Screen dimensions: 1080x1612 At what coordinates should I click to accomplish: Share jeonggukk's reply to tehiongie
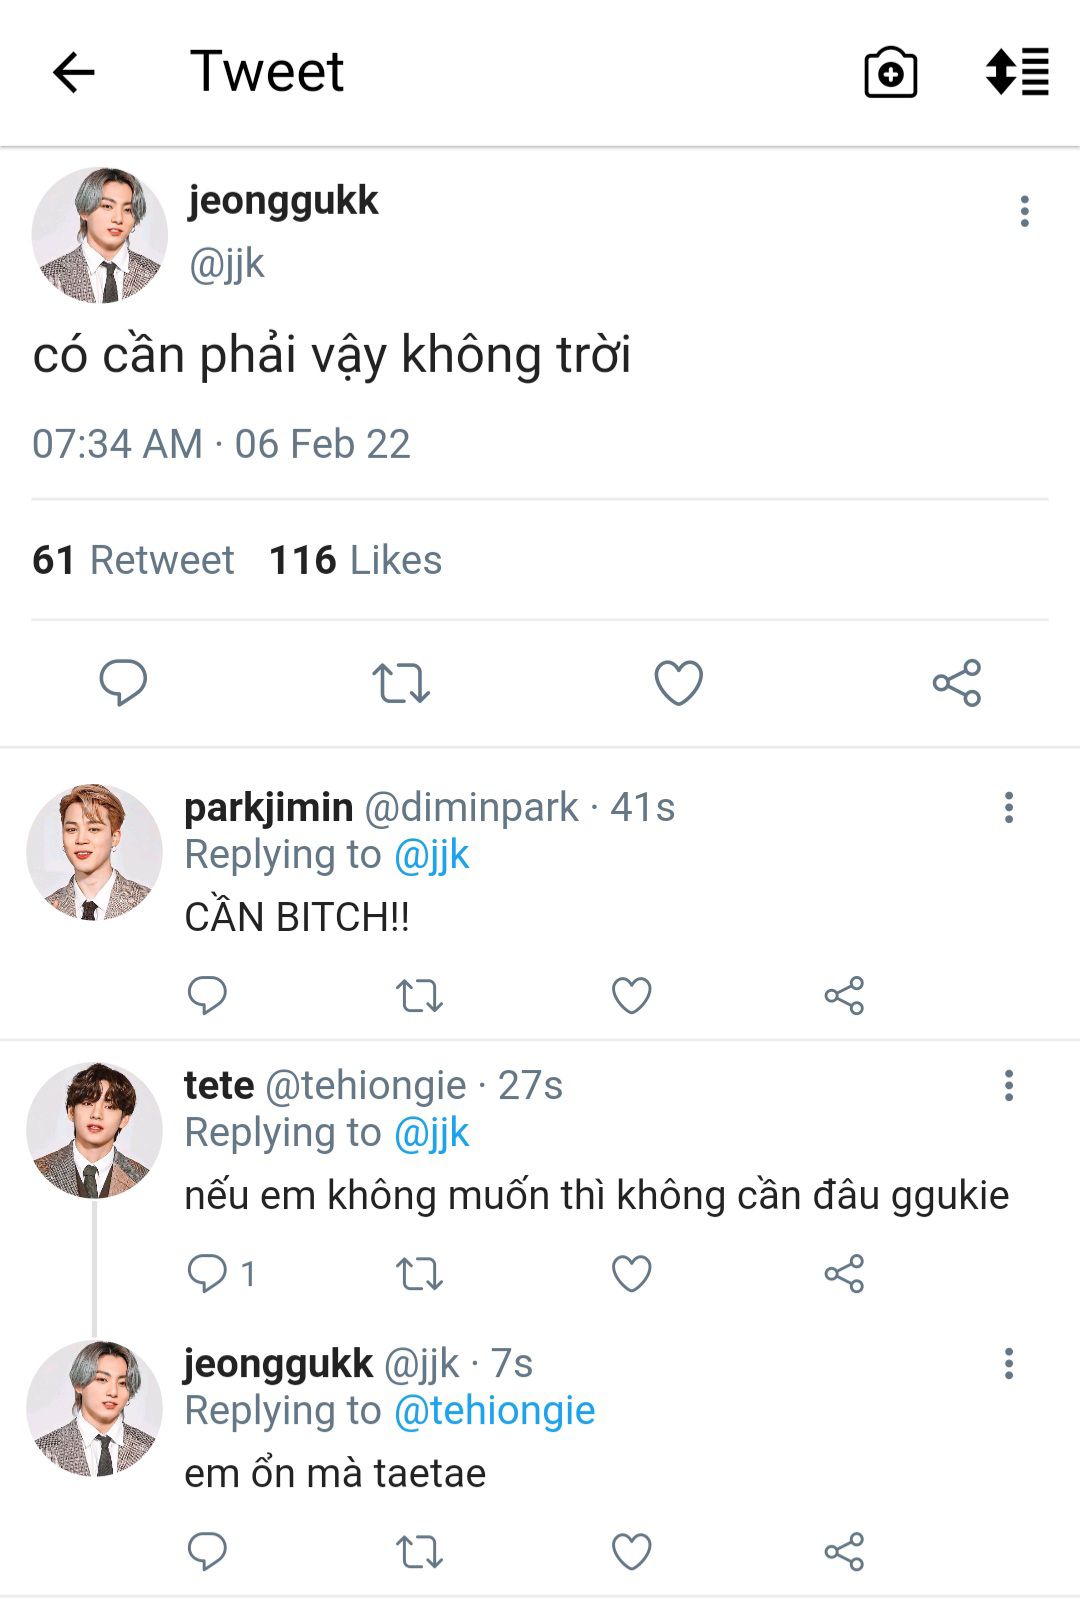tap(844, 1552)
